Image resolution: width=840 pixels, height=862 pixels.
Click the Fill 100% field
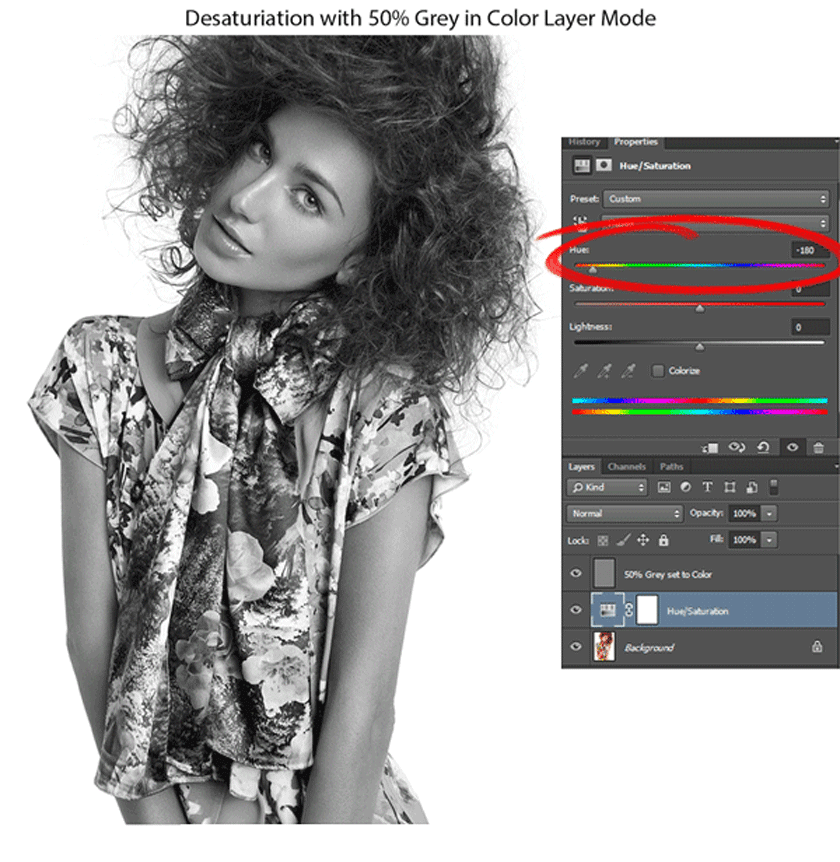pyautogui.click(x=744, y=540)
